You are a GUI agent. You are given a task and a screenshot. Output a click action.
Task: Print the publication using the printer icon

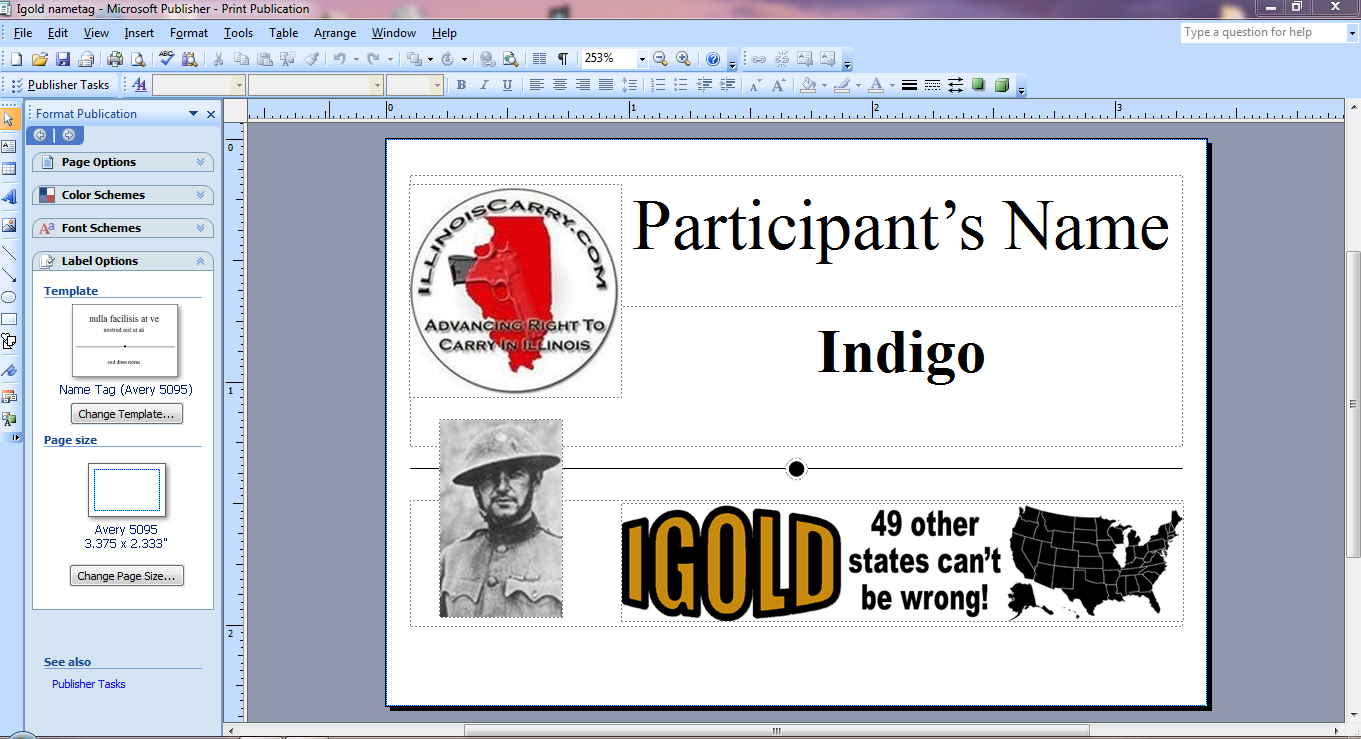115,59
